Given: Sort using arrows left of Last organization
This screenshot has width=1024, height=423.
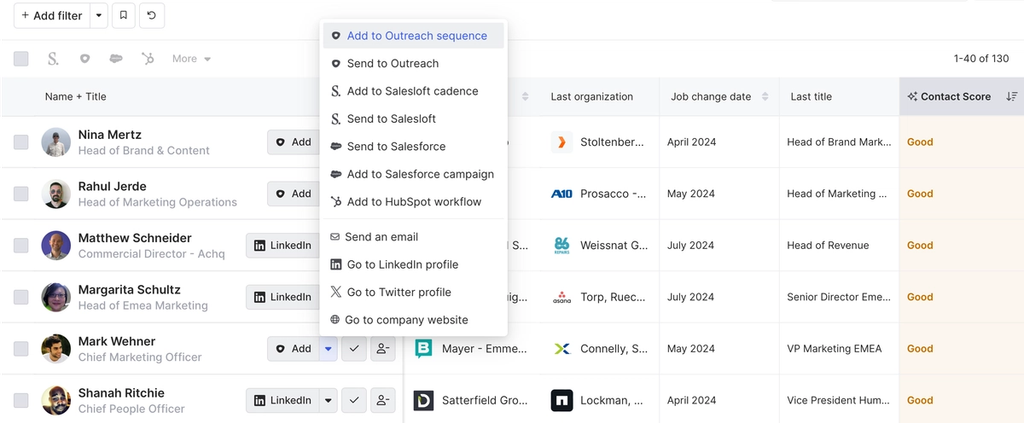Looking at the screenshot, I should (525, 97).
